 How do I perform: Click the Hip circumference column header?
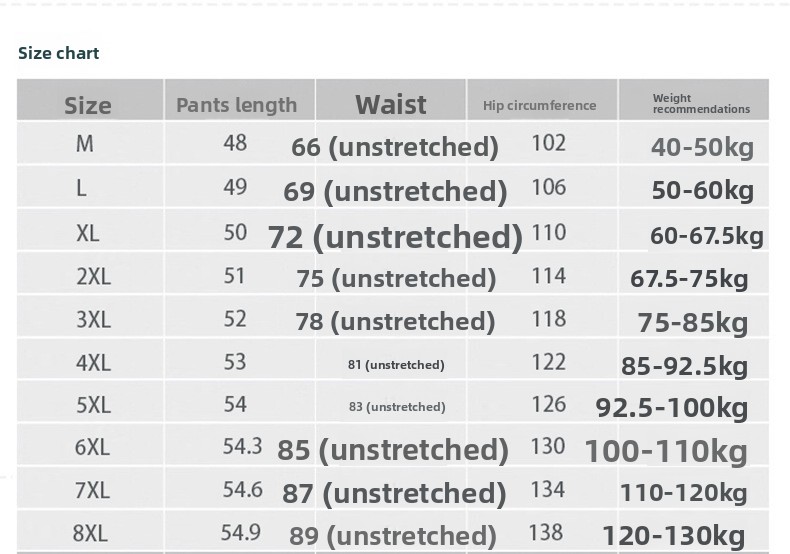coord(539,105)
